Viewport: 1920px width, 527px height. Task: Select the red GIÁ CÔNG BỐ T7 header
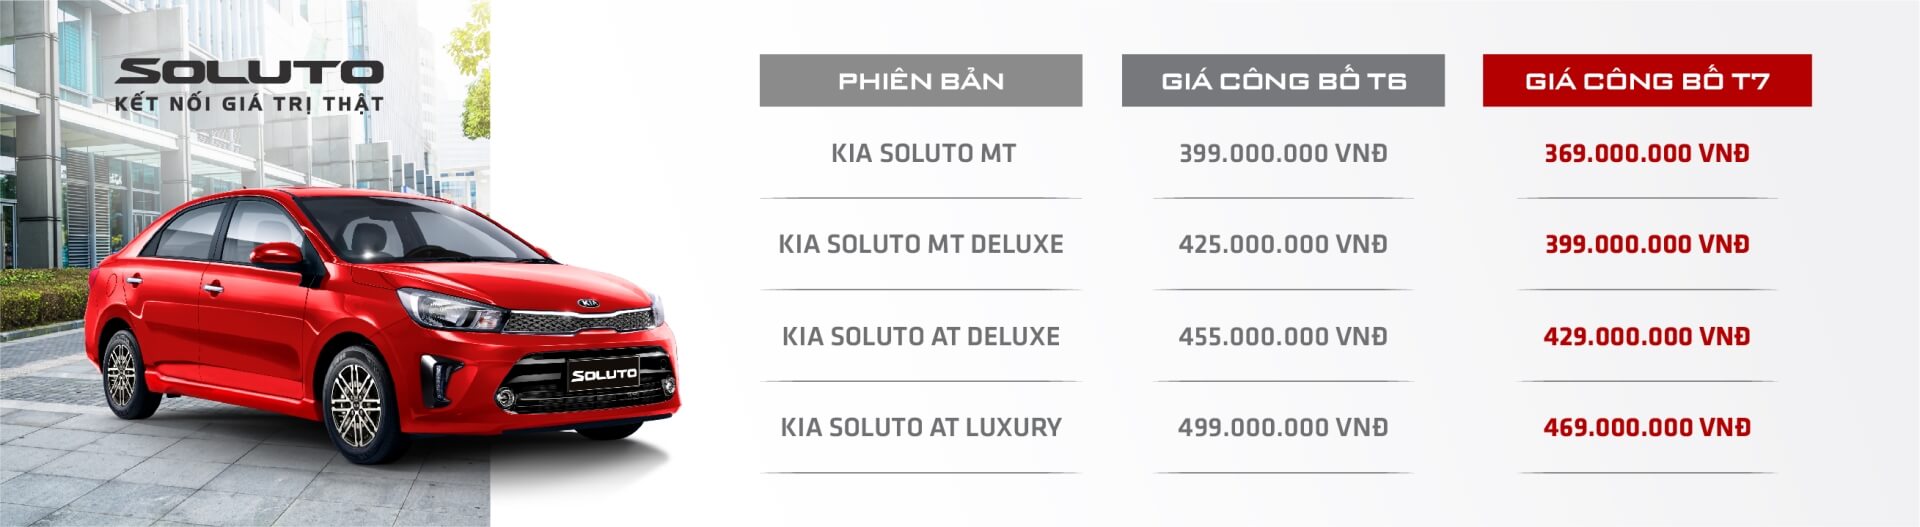tap(1647, 81)
